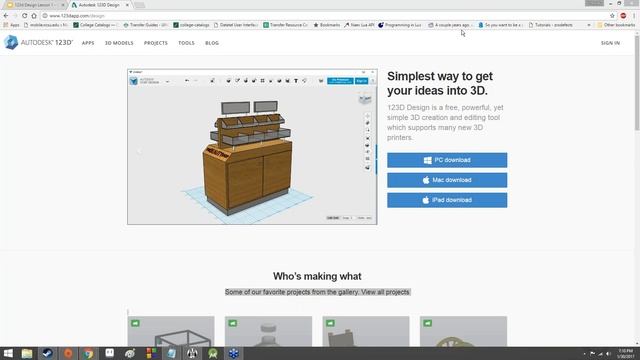Viewport: 640px width, 360px height.
Task: Click the first gallery project thumbnail with cube frame
Action: tap(171, 331)
